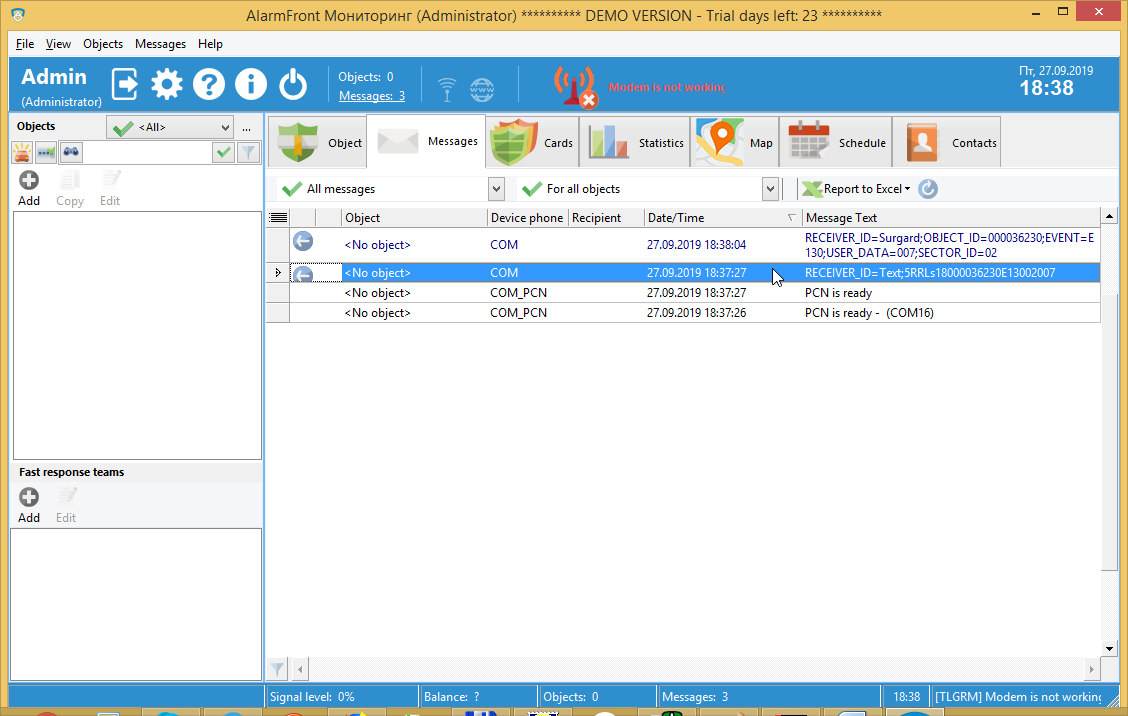The height and width of the screenshot is (716, 1128).
Task: Open the For all objects dropdown
Action: 769,188
